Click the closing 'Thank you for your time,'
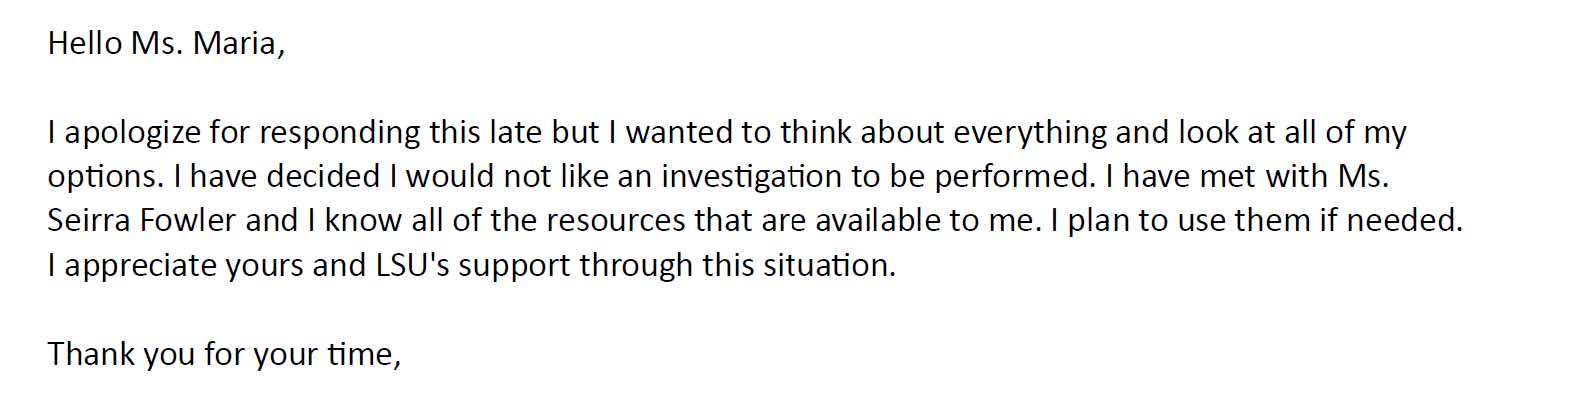 224,354
